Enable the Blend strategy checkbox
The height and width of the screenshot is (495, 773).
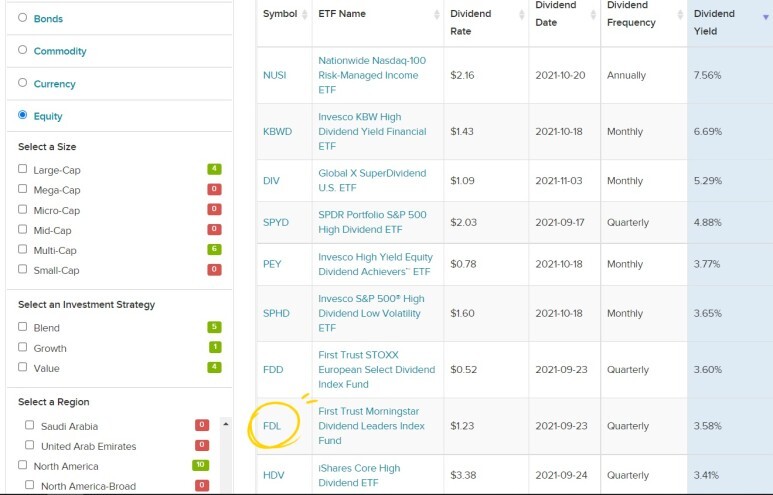pyautogui.click(x=22, y=326)
